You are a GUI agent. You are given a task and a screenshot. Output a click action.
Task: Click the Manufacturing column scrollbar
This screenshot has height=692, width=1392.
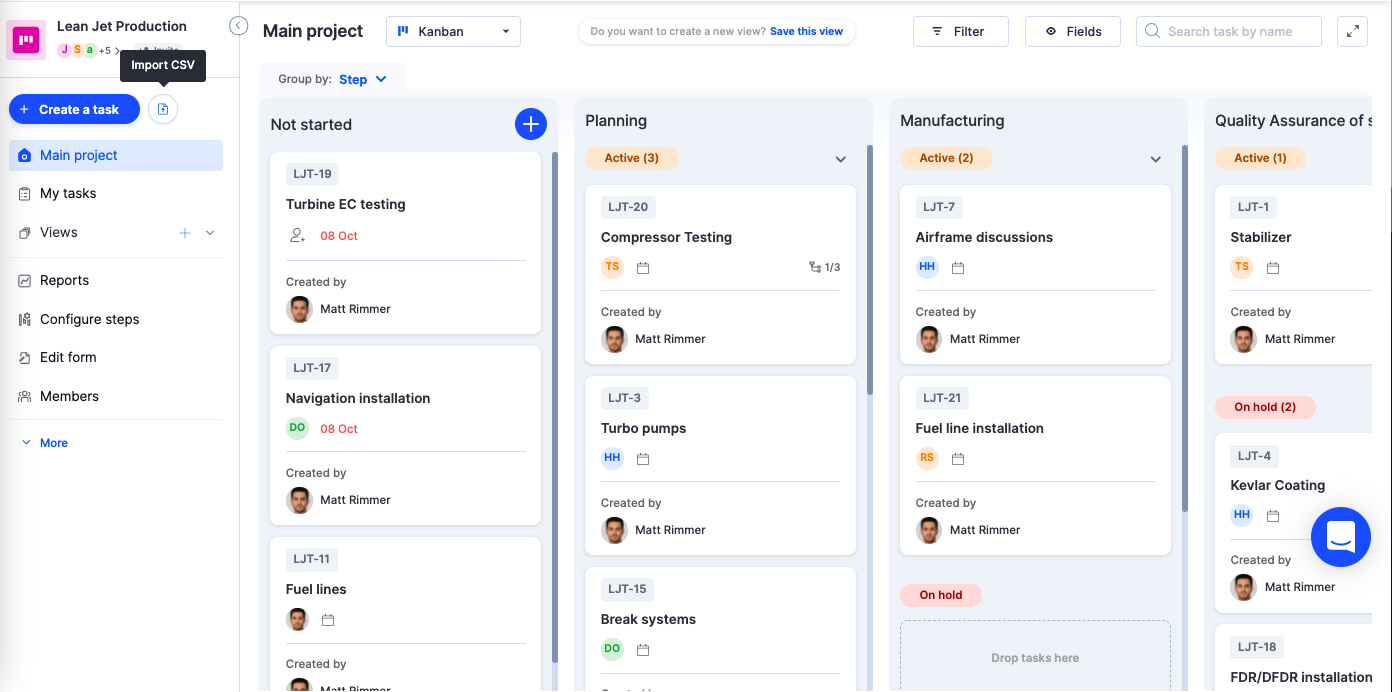pyautogui.click(x=1185, y=330)
